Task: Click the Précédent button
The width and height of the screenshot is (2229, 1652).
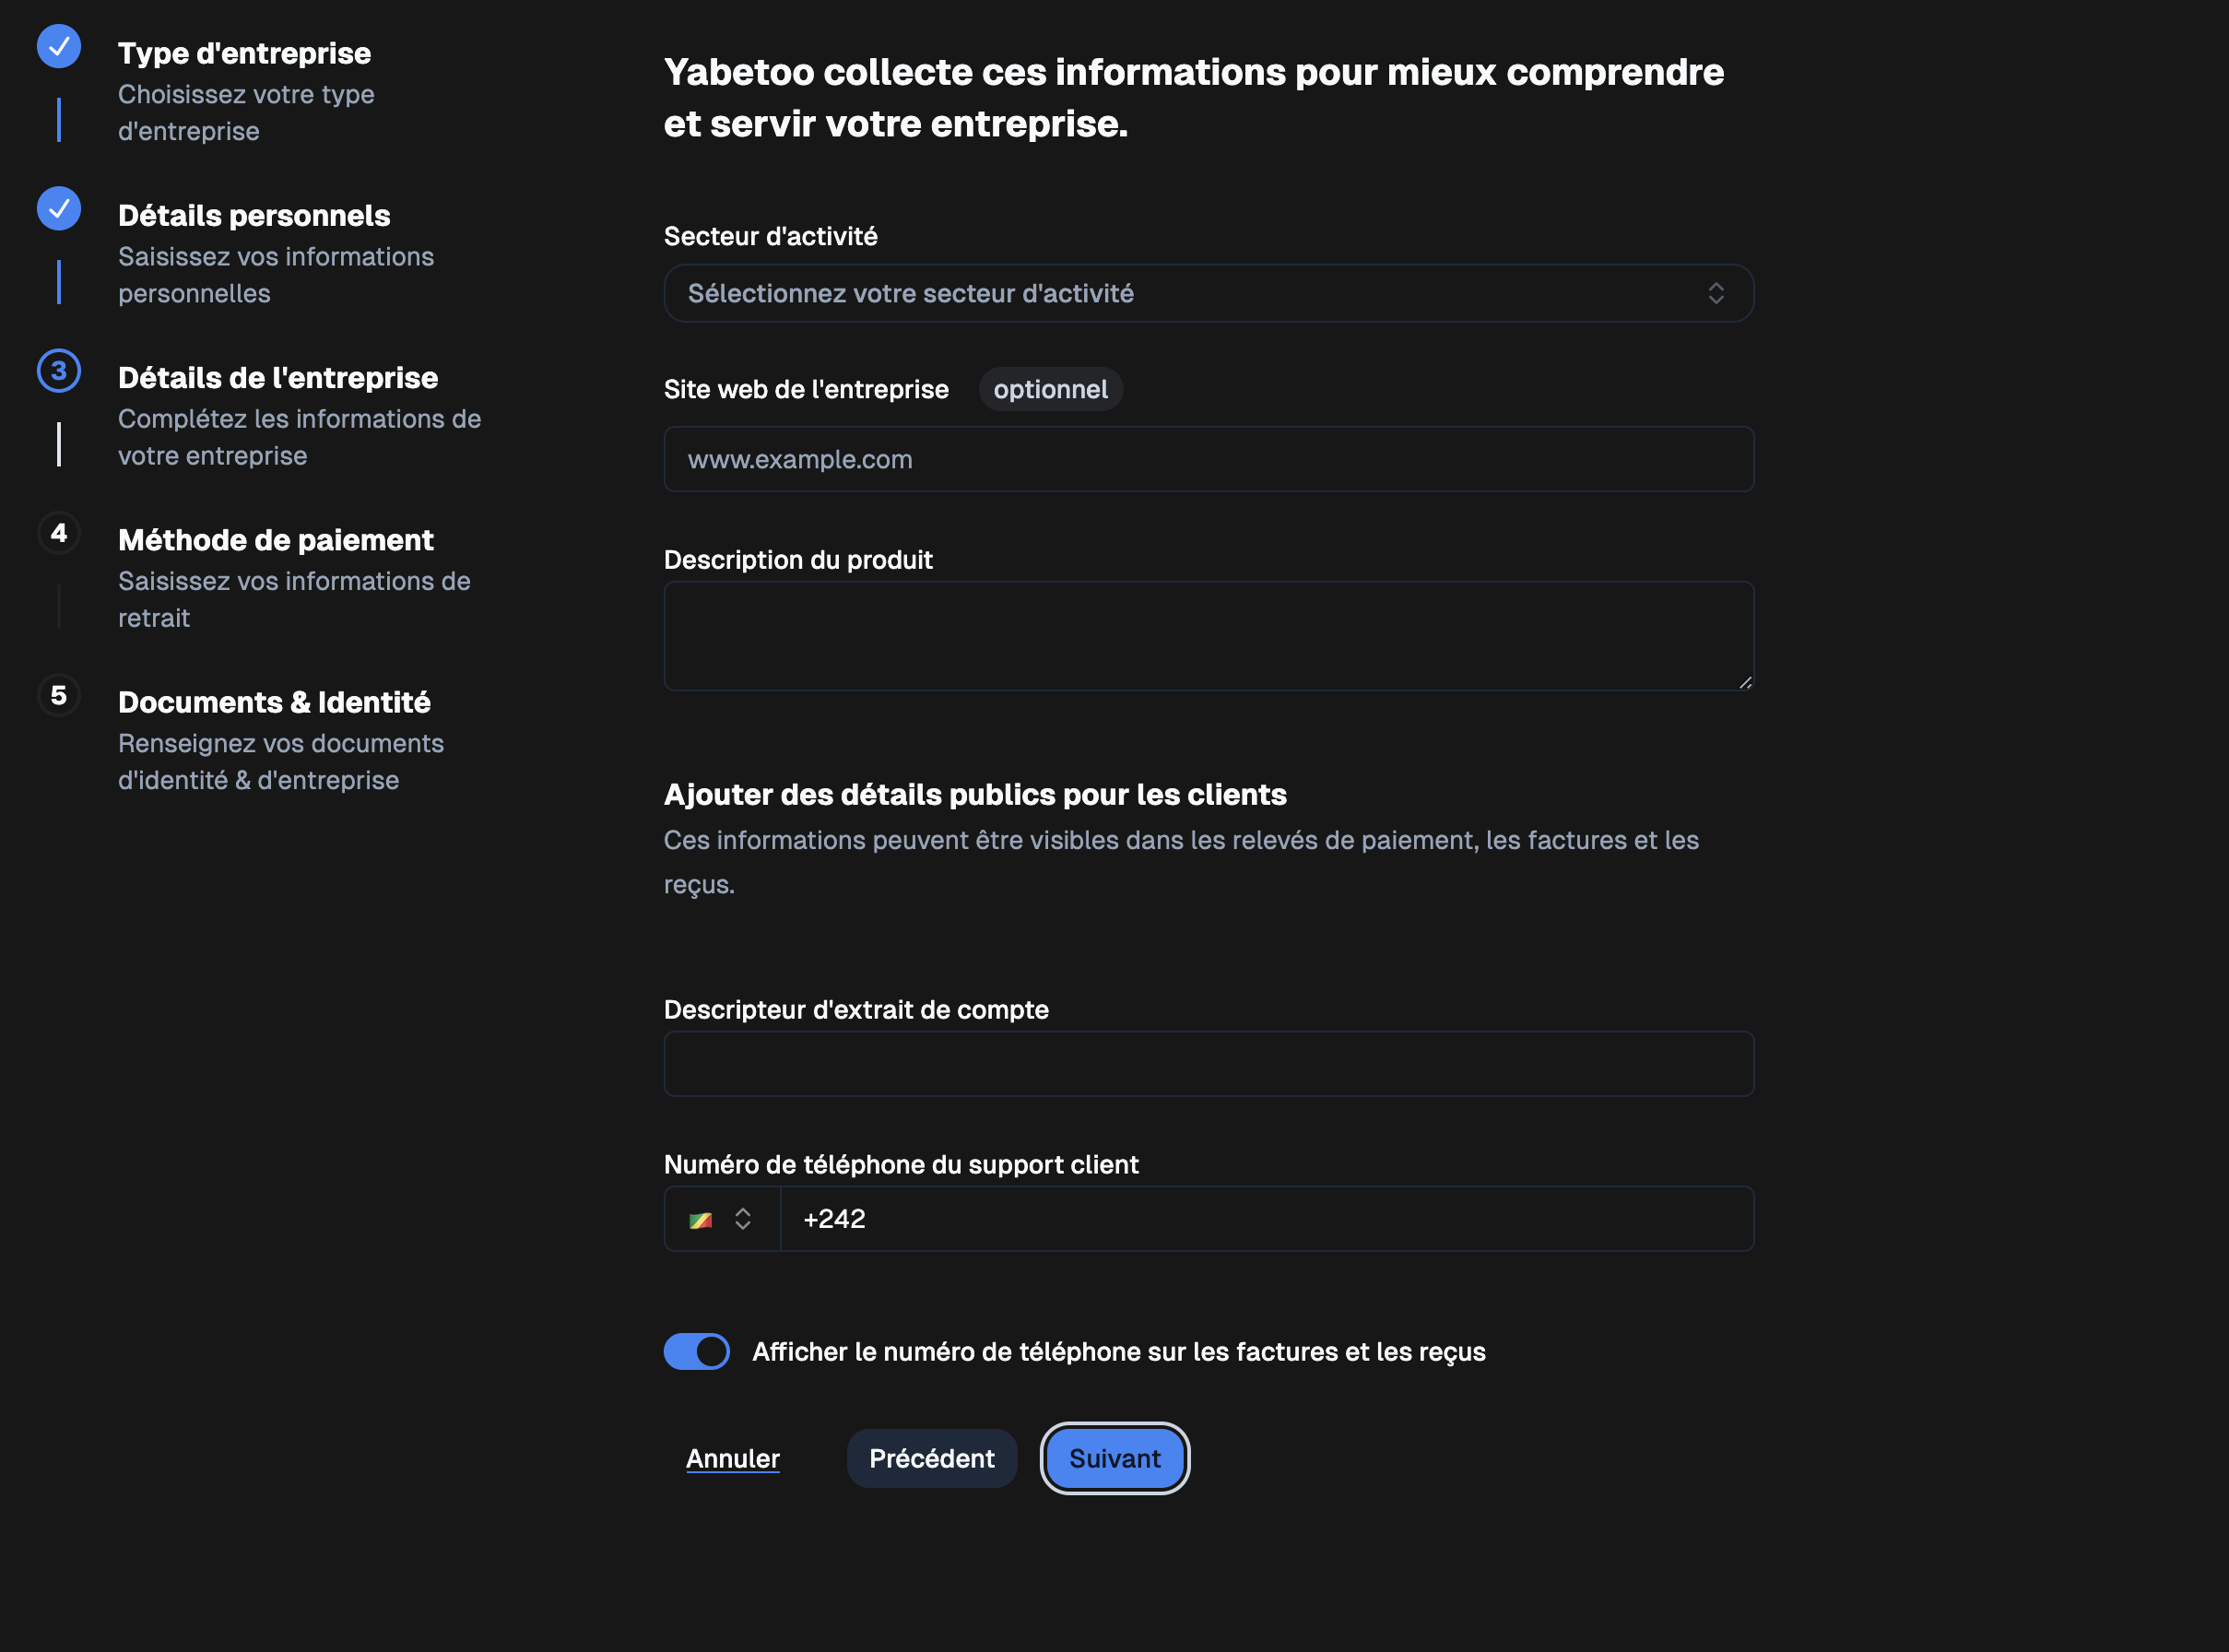Action: click(931, 1458)
